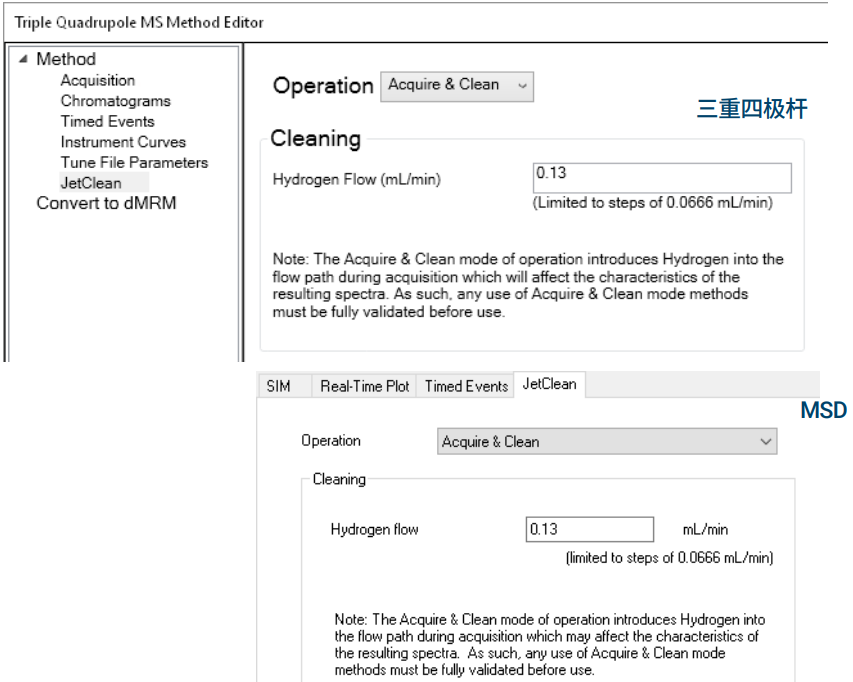Click the MSD Hydrogen flow input box

click(x=590, y=529)
